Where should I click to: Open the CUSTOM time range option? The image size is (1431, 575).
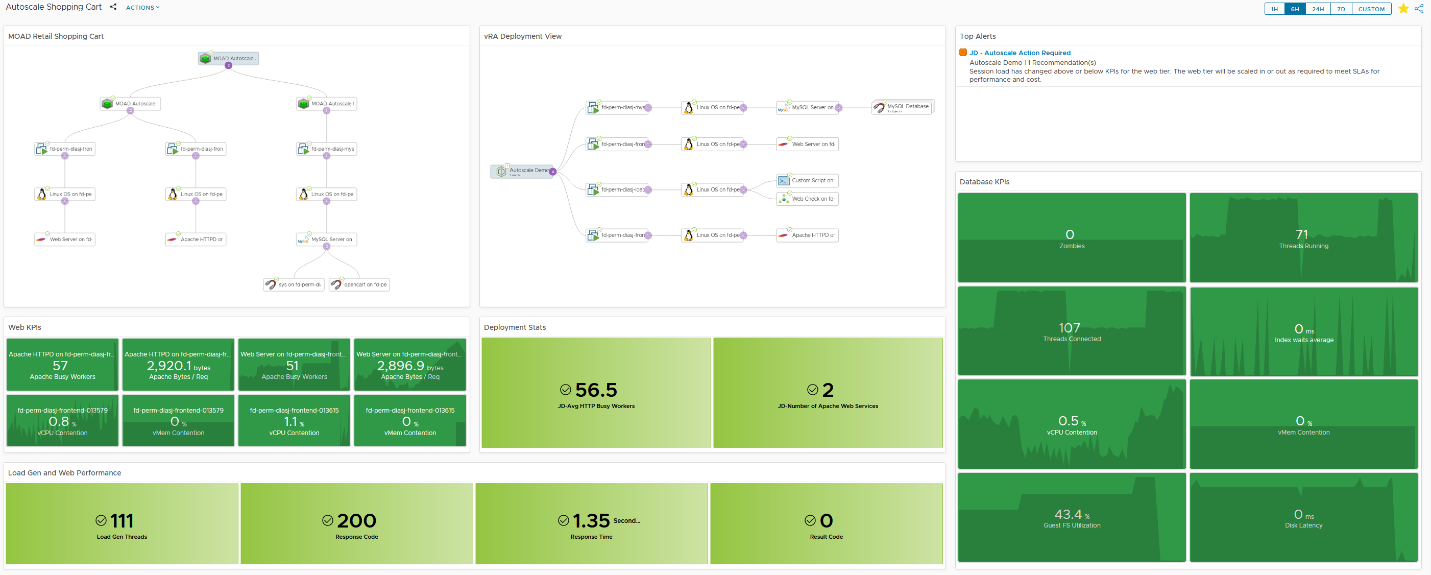pos(1371,8)
